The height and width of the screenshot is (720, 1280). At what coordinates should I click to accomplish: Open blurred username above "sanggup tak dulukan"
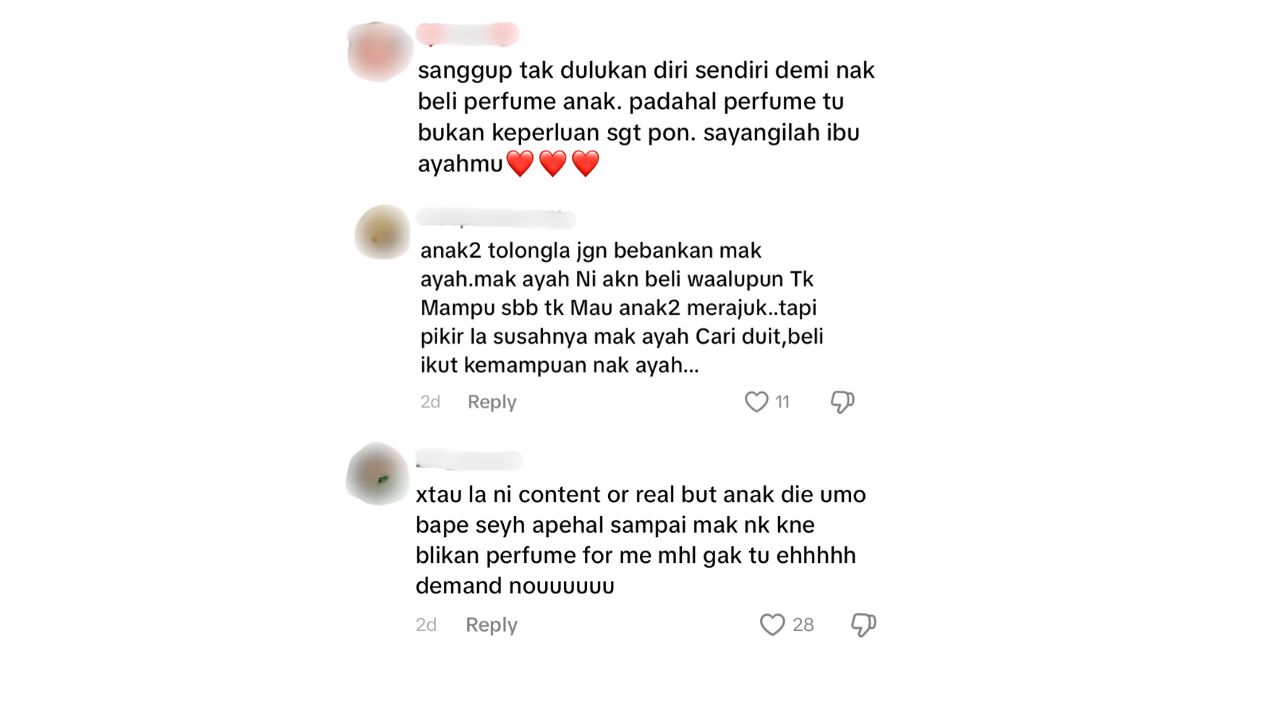[467, 34]
